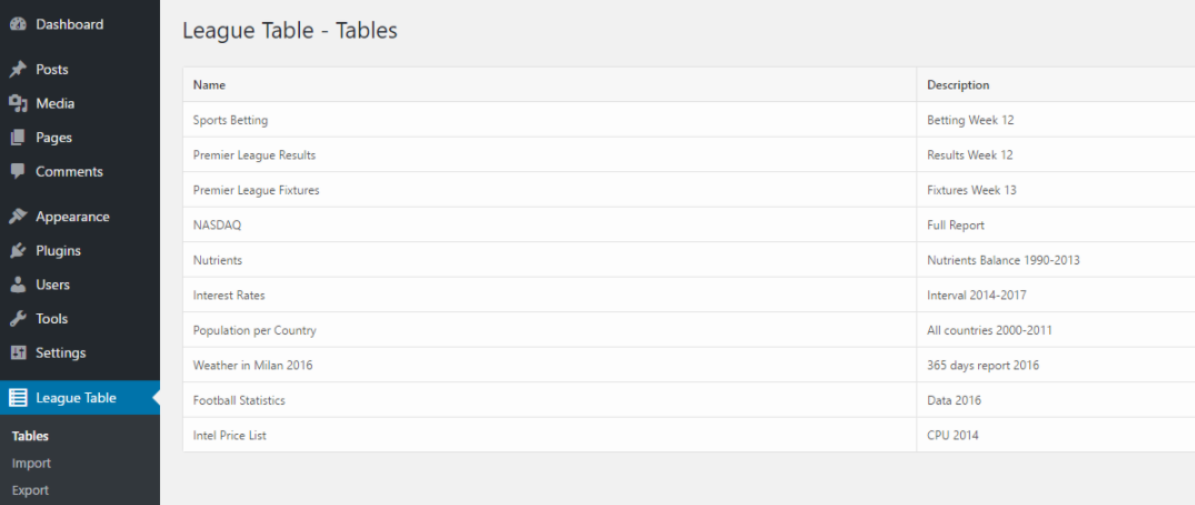Image resolution: width=1195 pixels, height=505 pixels.
Task: Select the Premier League Results table
Action: coord(254,155)
